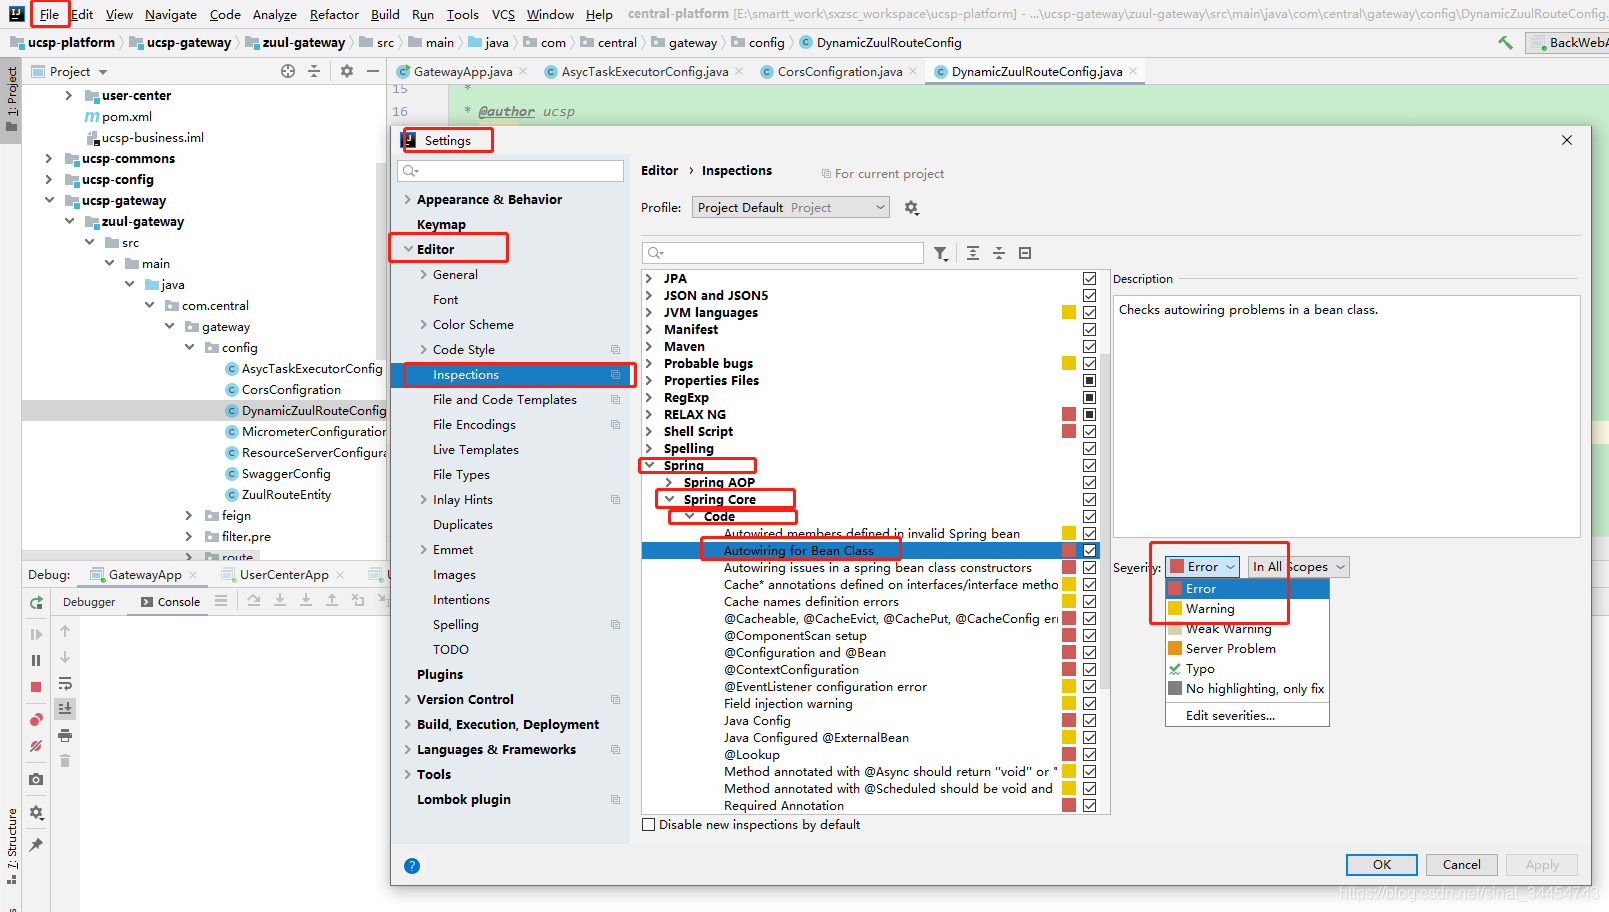Toggle the Field injection warning checkbox
This screenshot has height=912, width=1609.
1090,704
